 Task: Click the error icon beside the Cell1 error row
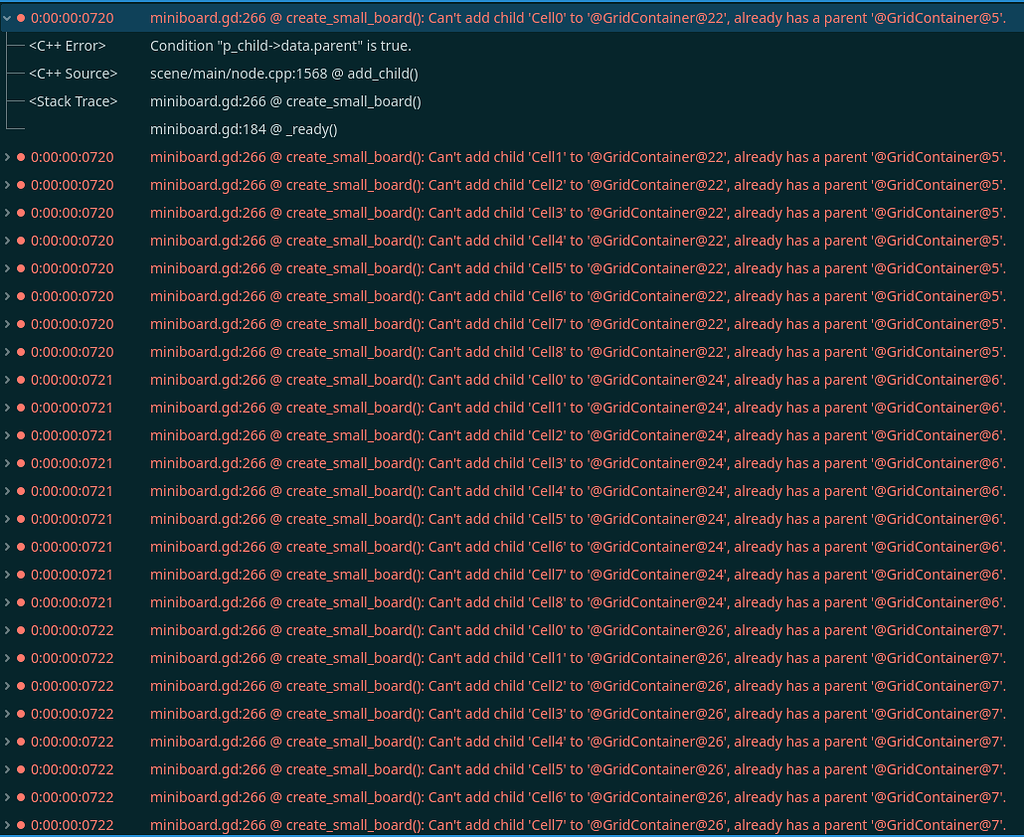coord(22,157)
